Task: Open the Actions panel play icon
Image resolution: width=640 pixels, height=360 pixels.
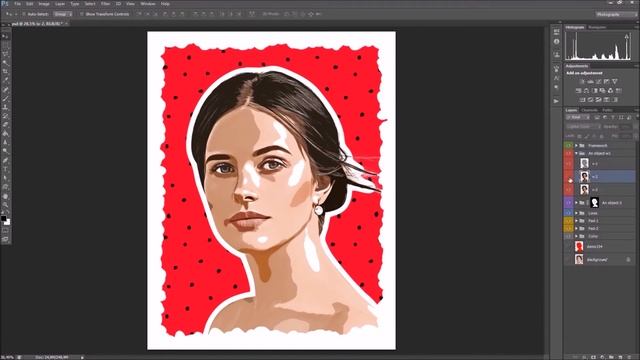Action: (556, 101)
